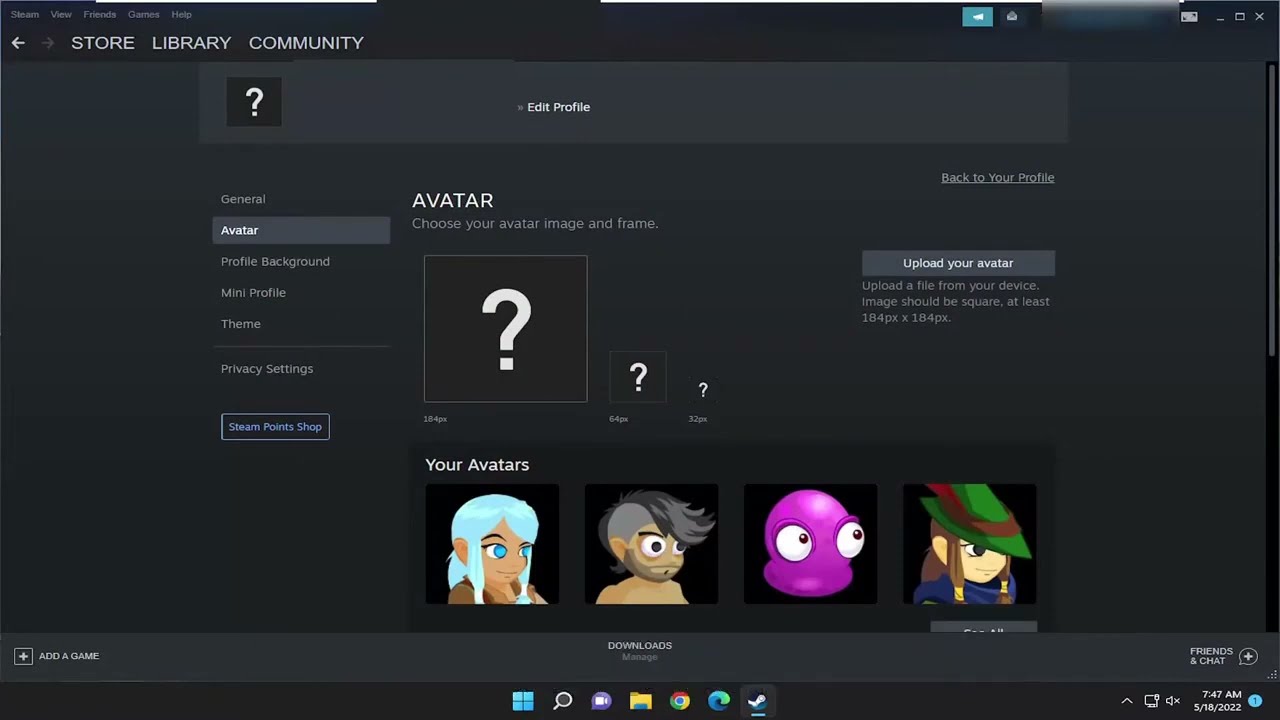Launch Google Chrome from taskbar
Image resolution: width=1280 pixels, height=720 pixels.
[x=680, y=701]
